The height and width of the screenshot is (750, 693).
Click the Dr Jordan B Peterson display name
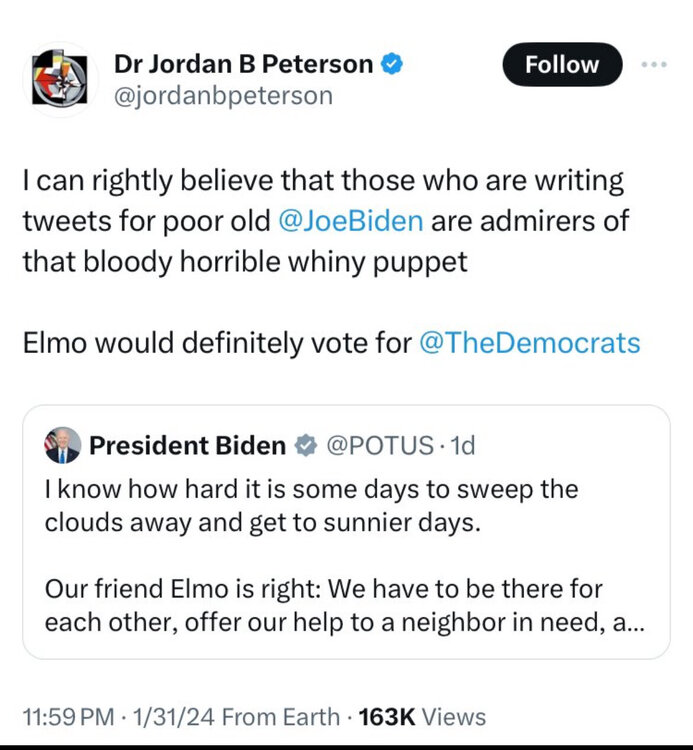[x=244, y=65]
